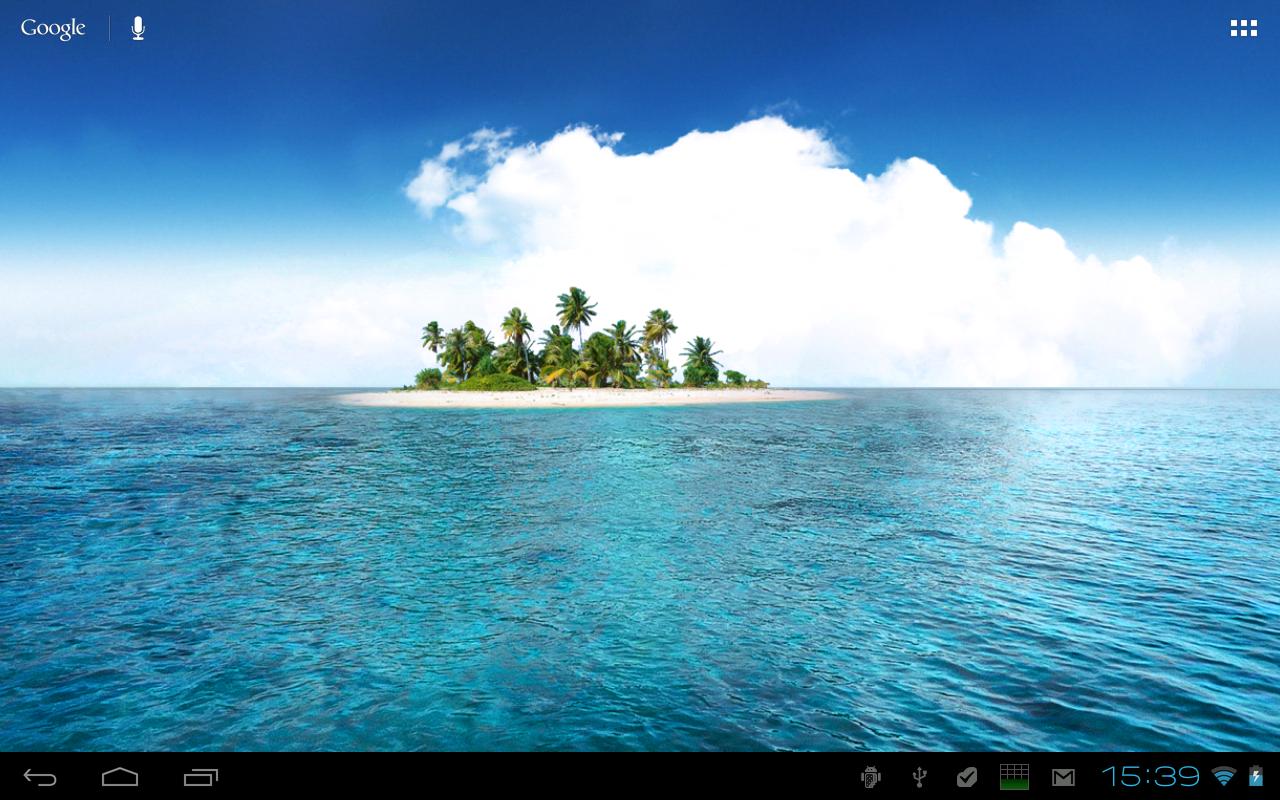This screenshot has height=800, width=1280.
Task: Tap the Wi-Fi signal indicator
Action: (1224, 776)
